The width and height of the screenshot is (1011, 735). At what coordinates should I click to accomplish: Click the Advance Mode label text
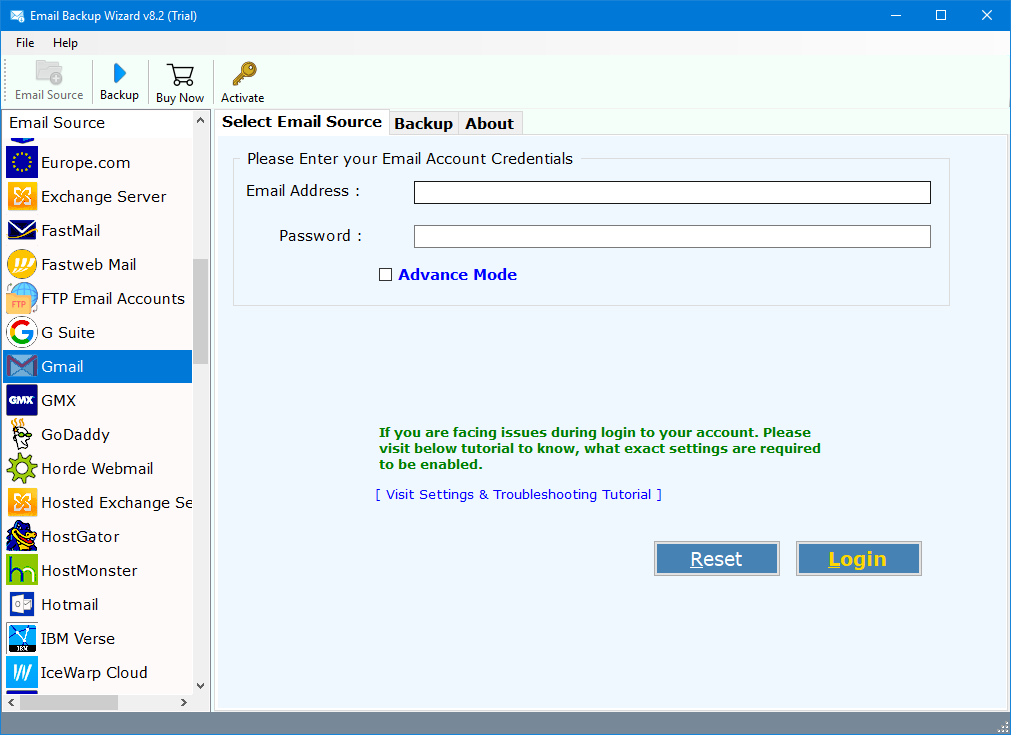tap(457, 275)
